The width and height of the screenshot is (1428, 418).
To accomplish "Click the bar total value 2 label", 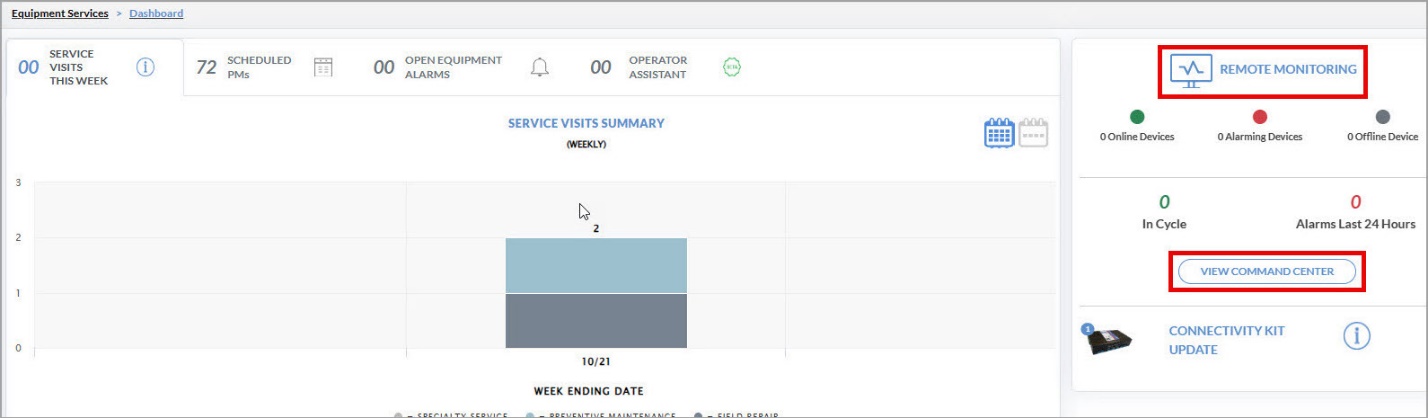I will (x=596, y=228).
